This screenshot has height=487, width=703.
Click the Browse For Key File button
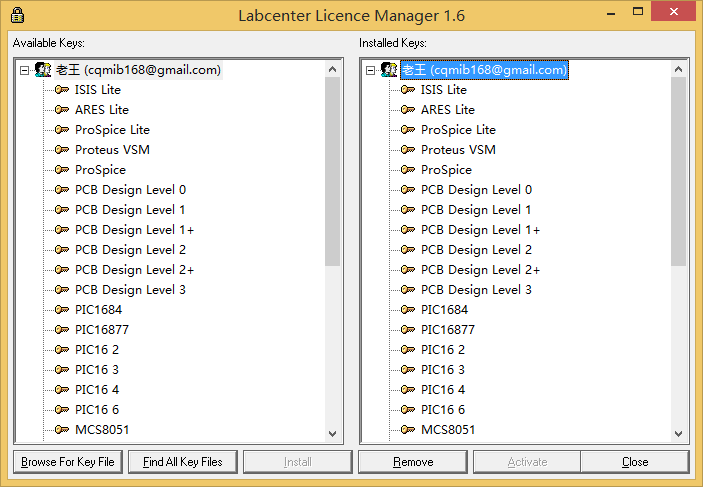68,462
